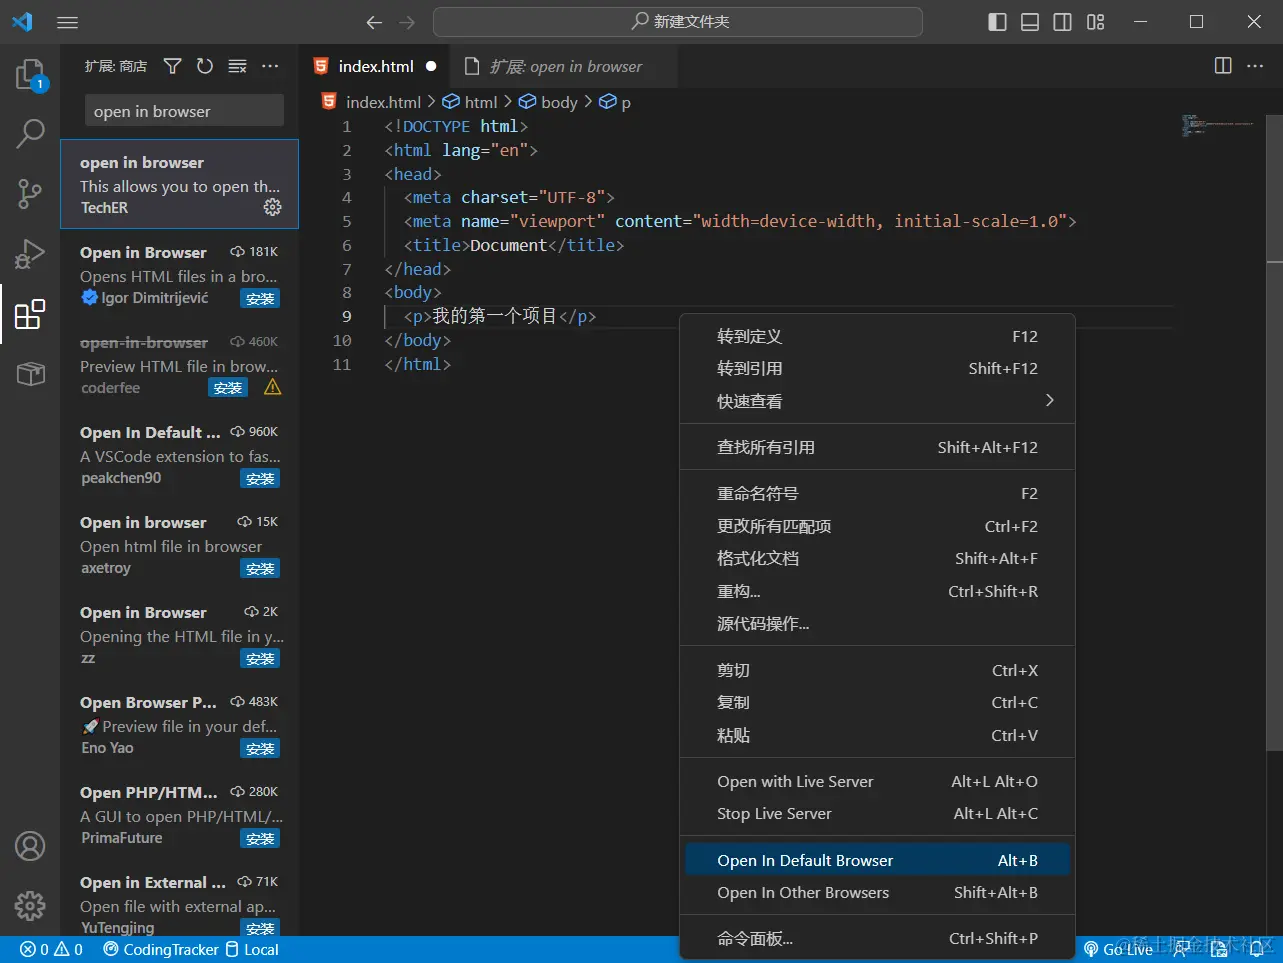Screen dimensions: 1283x963
Task: Select 转到定义 from context menu
Action: point(877,336)
